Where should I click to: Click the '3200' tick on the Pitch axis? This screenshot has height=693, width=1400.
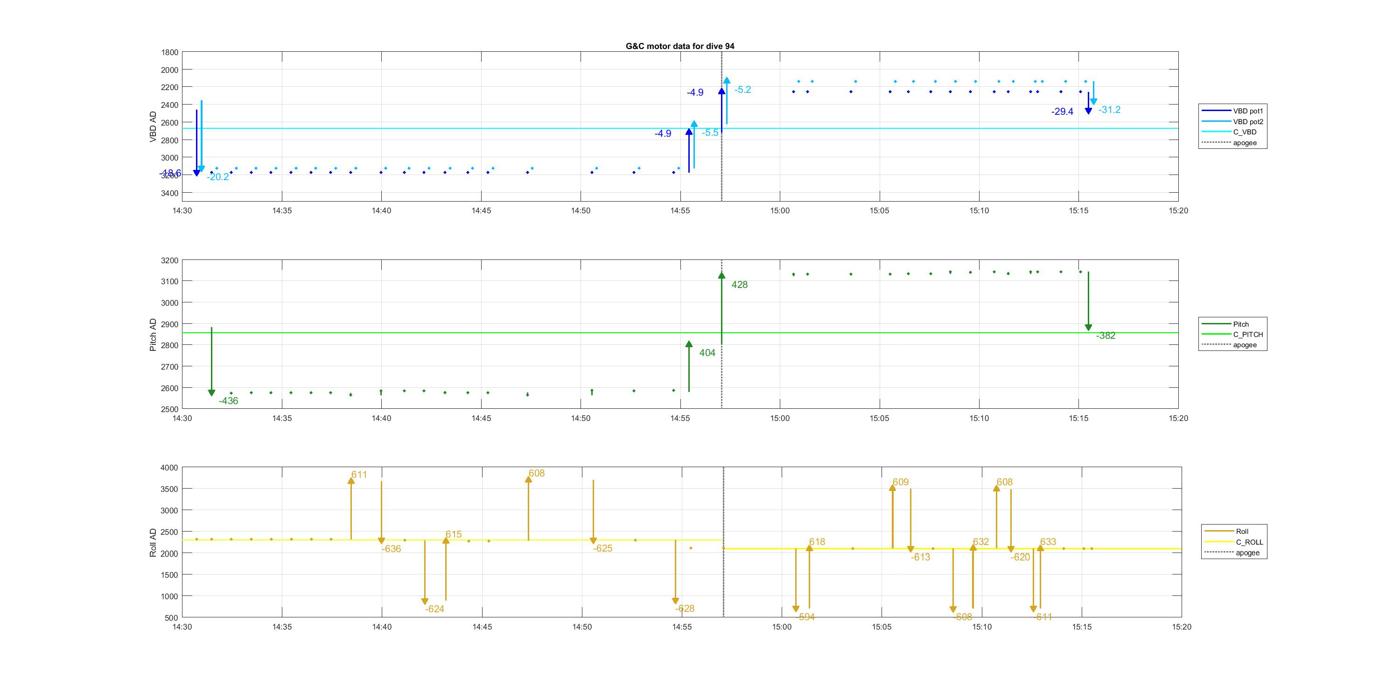170,260
